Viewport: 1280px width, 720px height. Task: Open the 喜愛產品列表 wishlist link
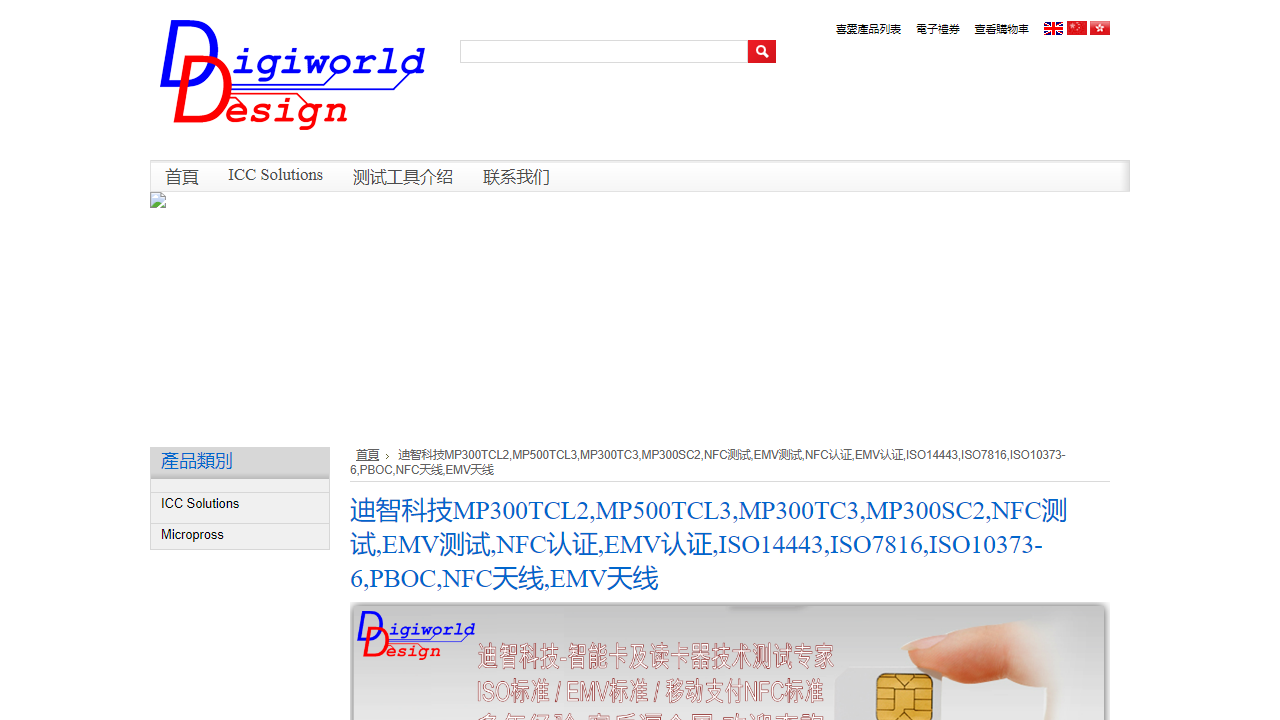[x=868, y=29]
